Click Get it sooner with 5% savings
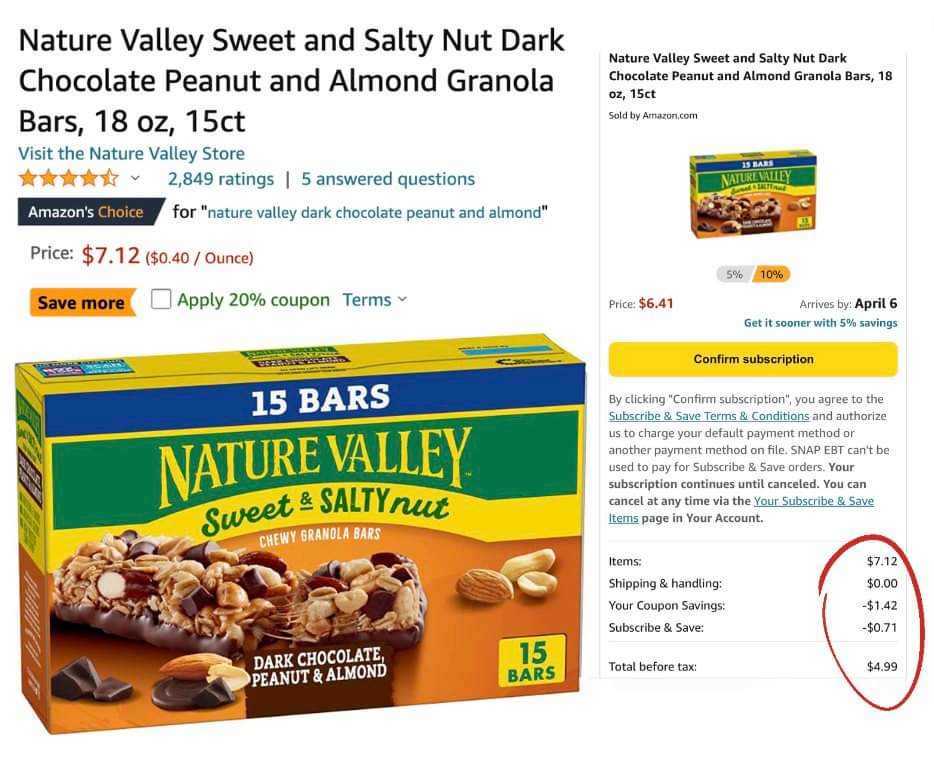Viewport: 934px width, 768px height. (x=820, y=323)
